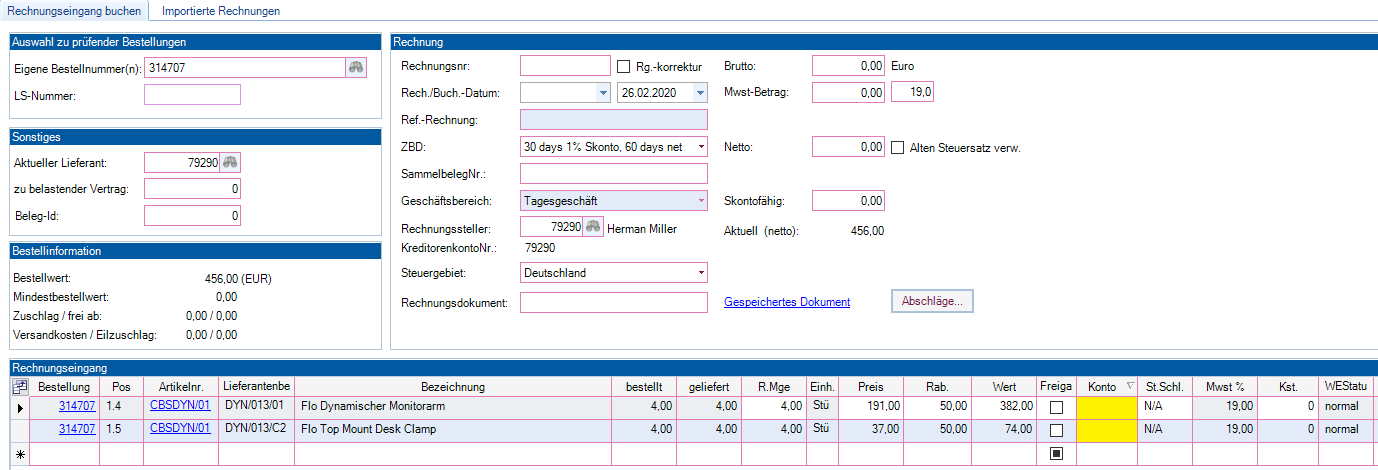Expand the Steuergebiet Deutschland dropdown
1378x470 pixels.
[x=700, y=273]
